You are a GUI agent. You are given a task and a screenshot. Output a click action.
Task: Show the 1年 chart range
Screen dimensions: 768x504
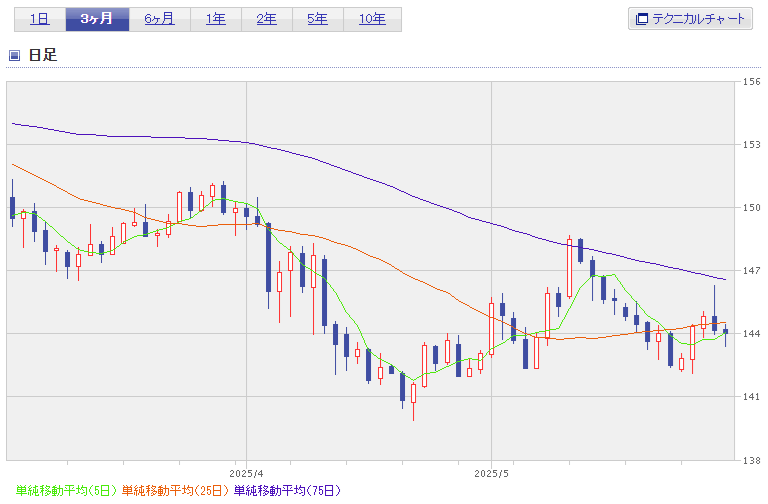[216, 20]
